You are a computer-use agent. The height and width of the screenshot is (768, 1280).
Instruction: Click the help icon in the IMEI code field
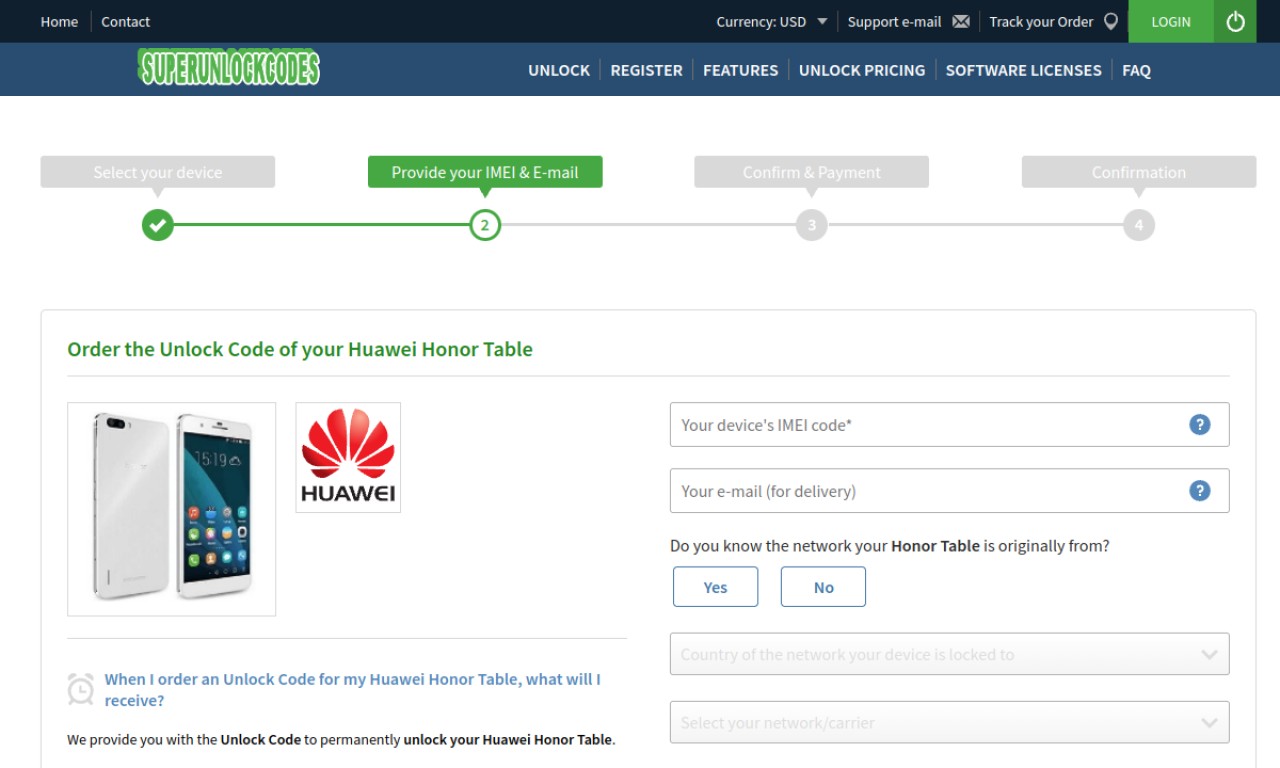(x=1200, y=425)
